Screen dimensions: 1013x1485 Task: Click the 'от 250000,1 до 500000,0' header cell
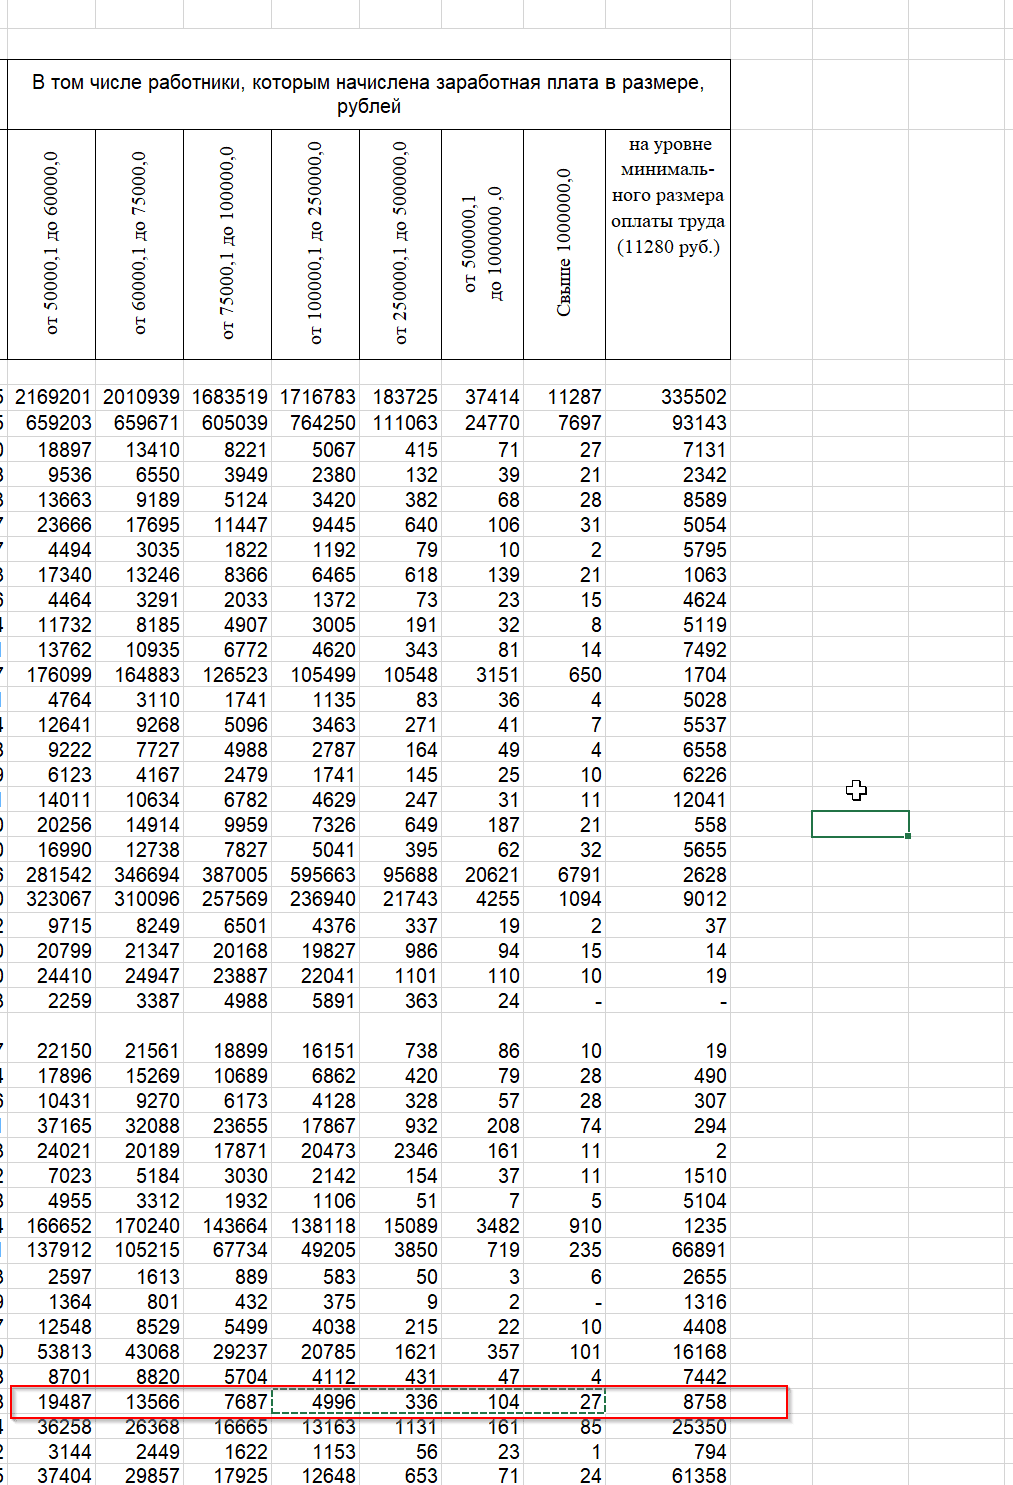(400, 244)
